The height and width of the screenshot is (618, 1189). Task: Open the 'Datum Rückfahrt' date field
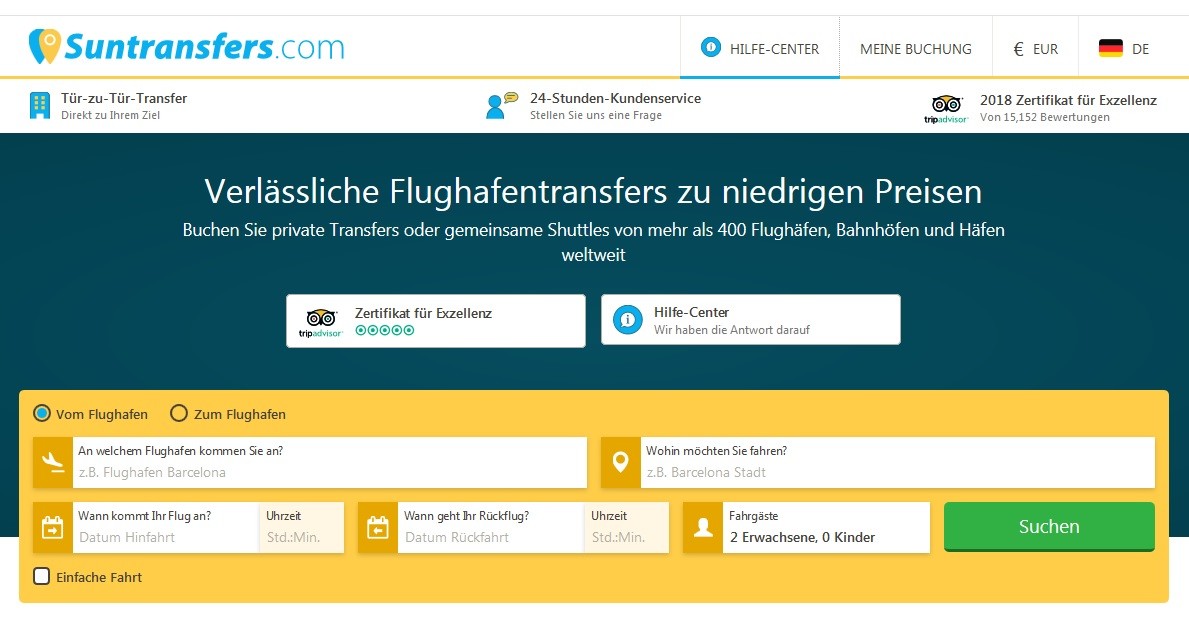point(491,527)
